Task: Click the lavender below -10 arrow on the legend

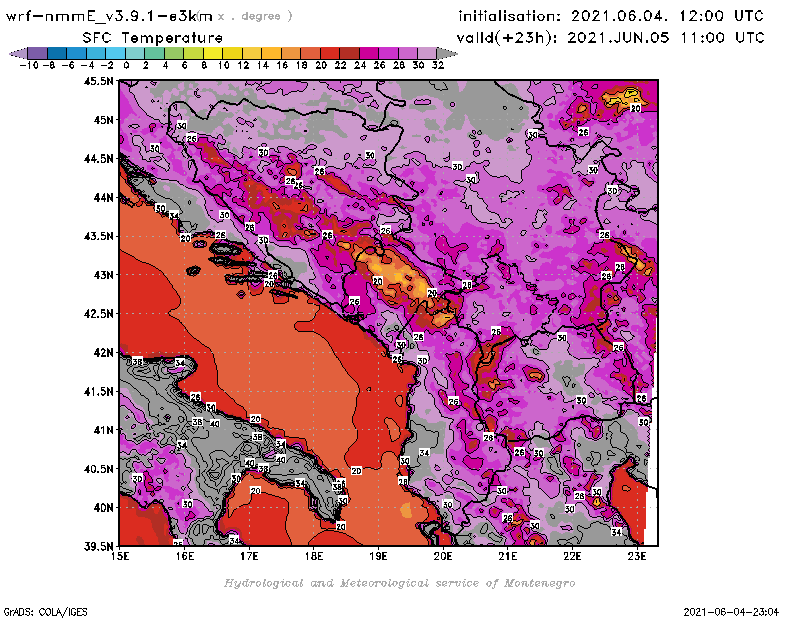Action: coord(19,53)
